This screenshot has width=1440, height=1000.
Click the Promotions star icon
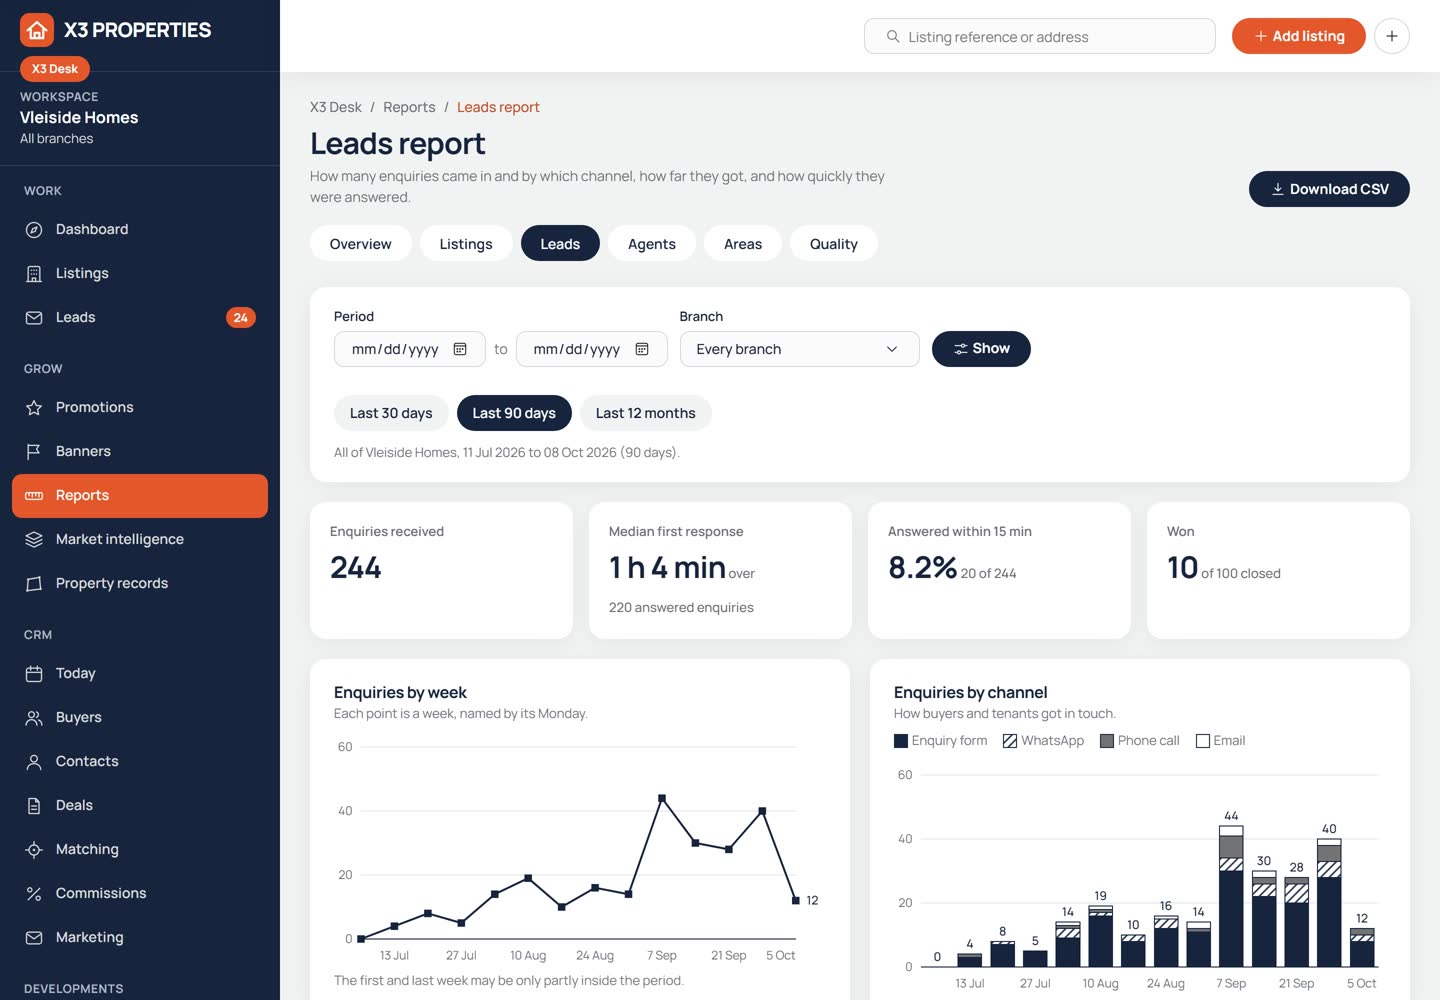click(34, 408)
